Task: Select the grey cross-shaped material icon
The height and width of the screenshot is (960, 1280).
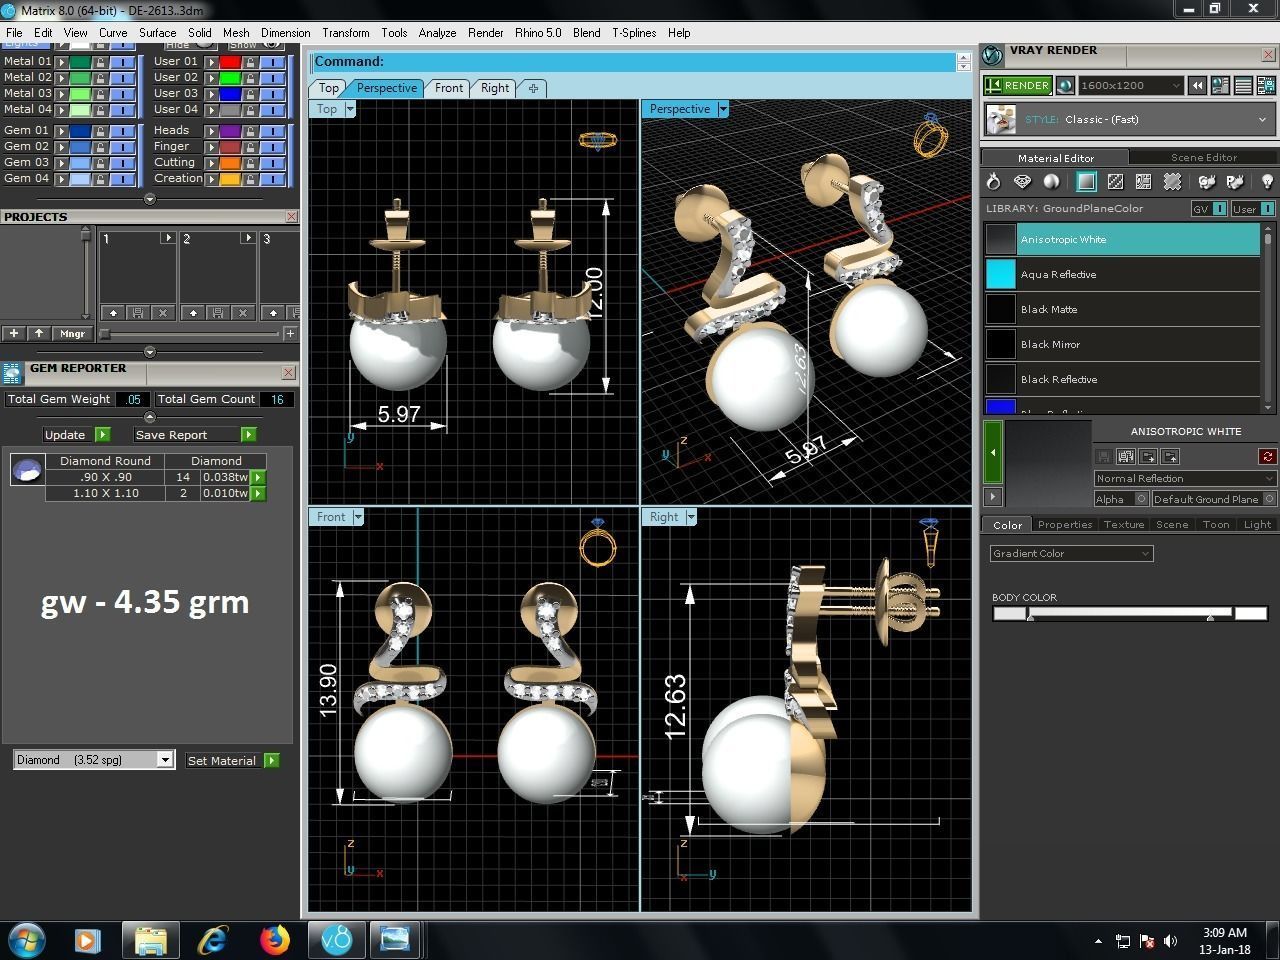Action: (1172, 181)
